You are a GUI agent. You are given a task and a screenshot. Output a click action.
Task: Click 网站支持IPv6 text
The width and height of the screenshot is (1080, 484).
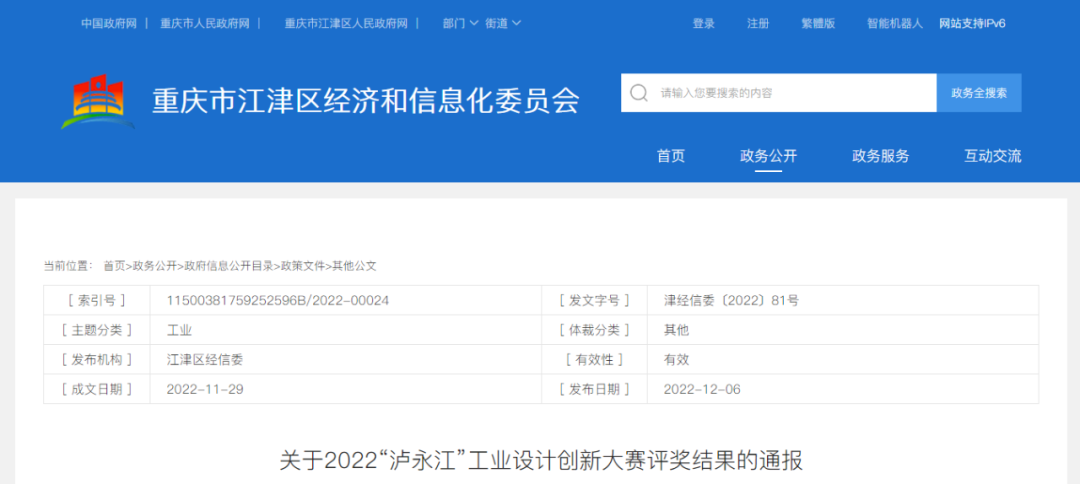coord(973,23)
